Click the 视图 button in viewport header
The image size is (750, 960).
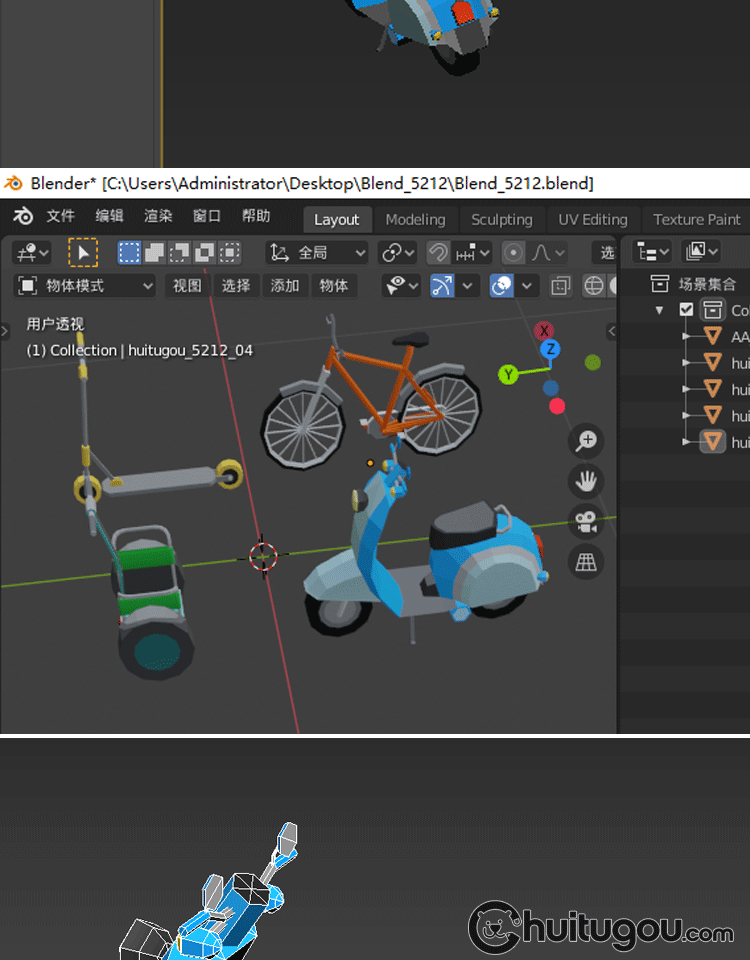point(187,286)
